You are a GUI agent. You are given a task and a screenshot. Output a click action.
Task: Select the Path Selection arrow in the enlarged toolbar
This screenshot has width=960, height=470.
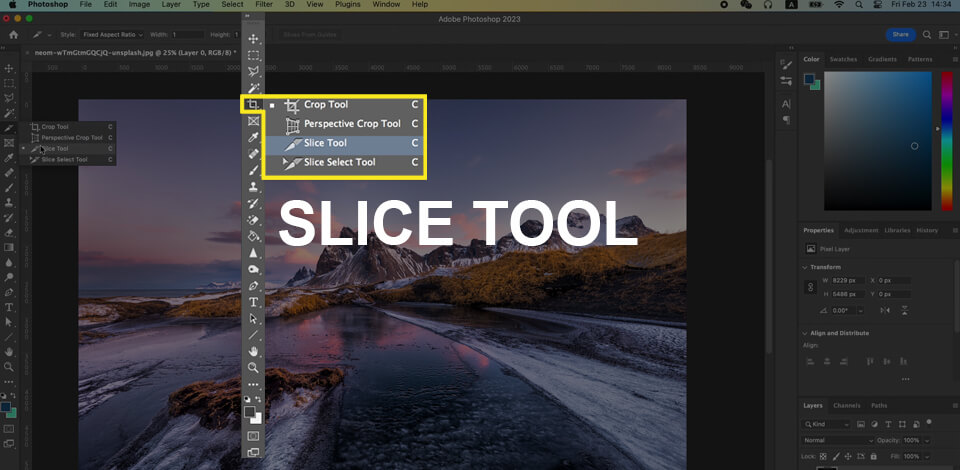pyautogui.click(x=253, y=318)
